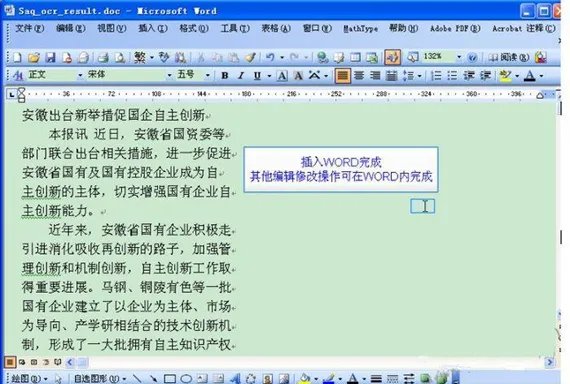Insert bulleted list

(x=452, y=76)
